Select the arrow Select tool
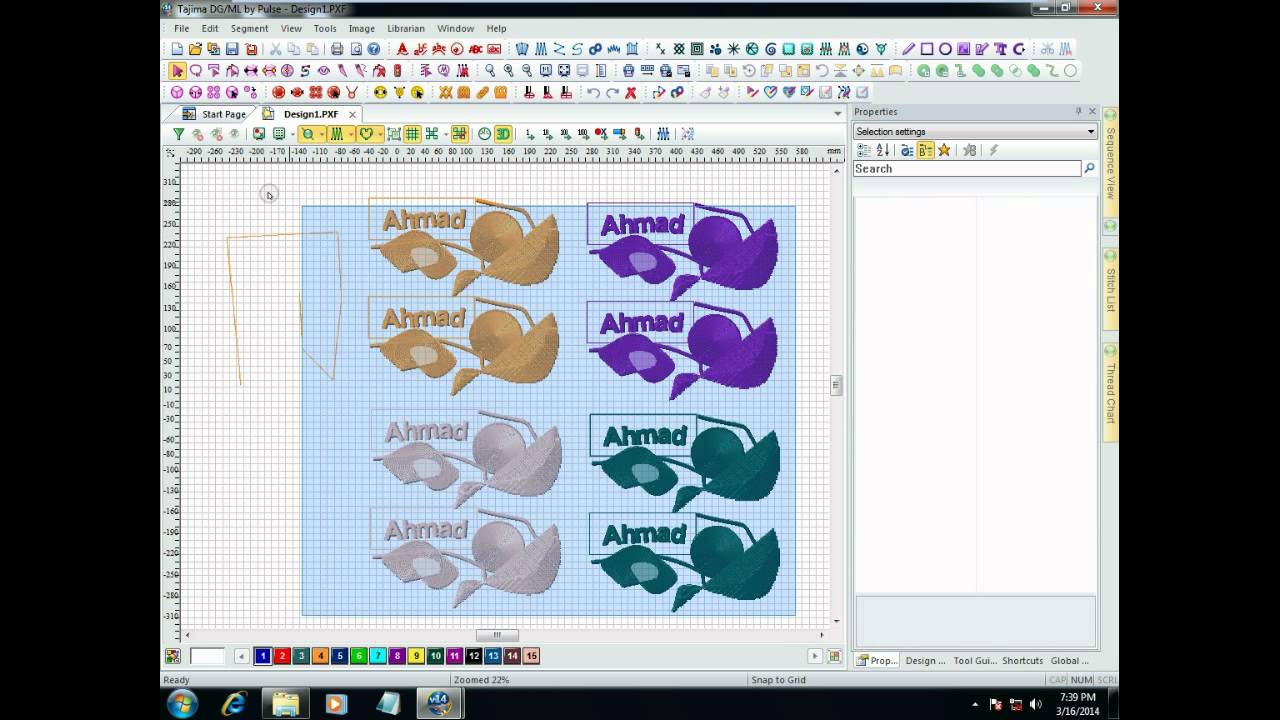 pos(177,71)
